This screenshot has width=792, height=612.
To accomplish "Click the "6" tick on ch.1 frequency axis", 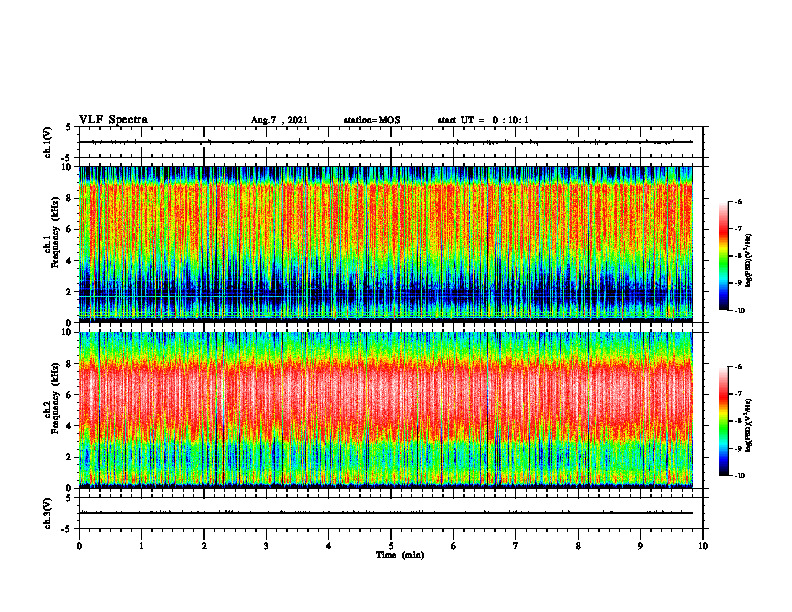I will click(x=70, y=229).
